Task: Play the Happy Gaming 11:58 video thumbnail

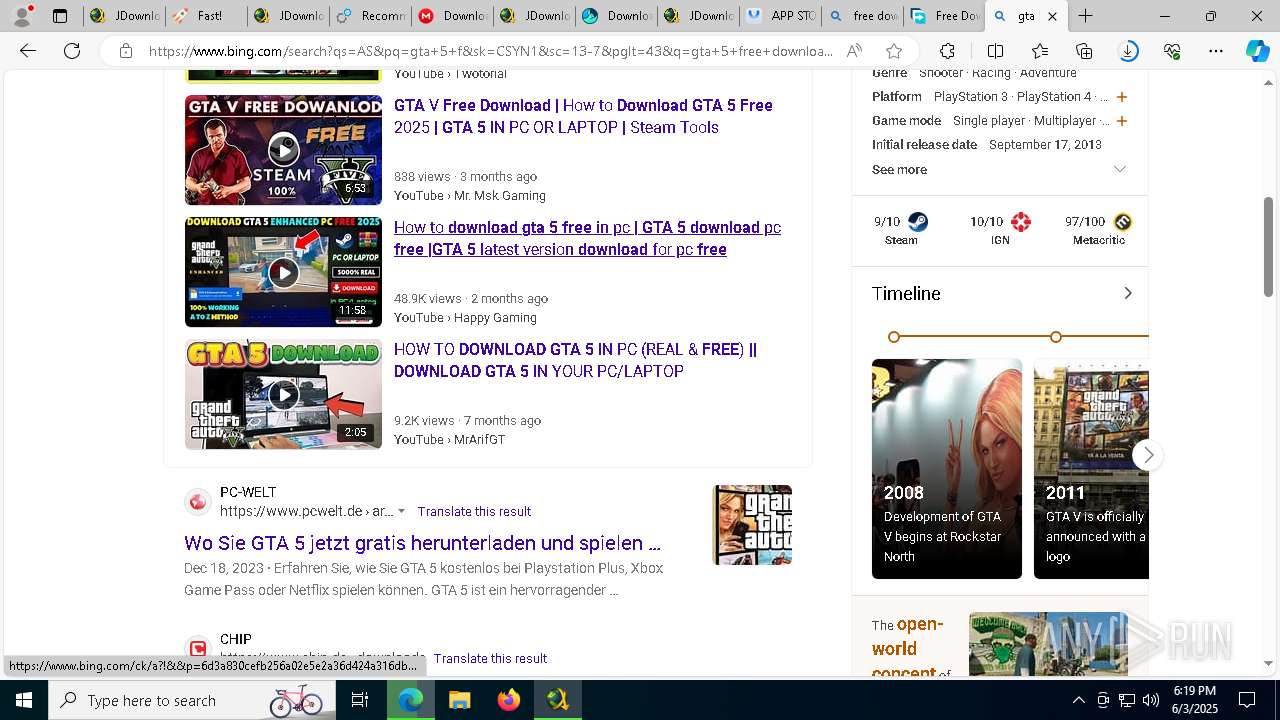Action: 283,272
